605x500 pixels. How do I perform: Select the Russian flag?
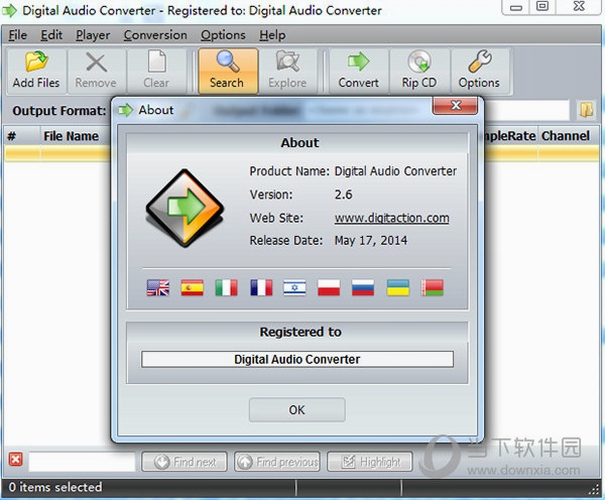[x=363, y=288]
